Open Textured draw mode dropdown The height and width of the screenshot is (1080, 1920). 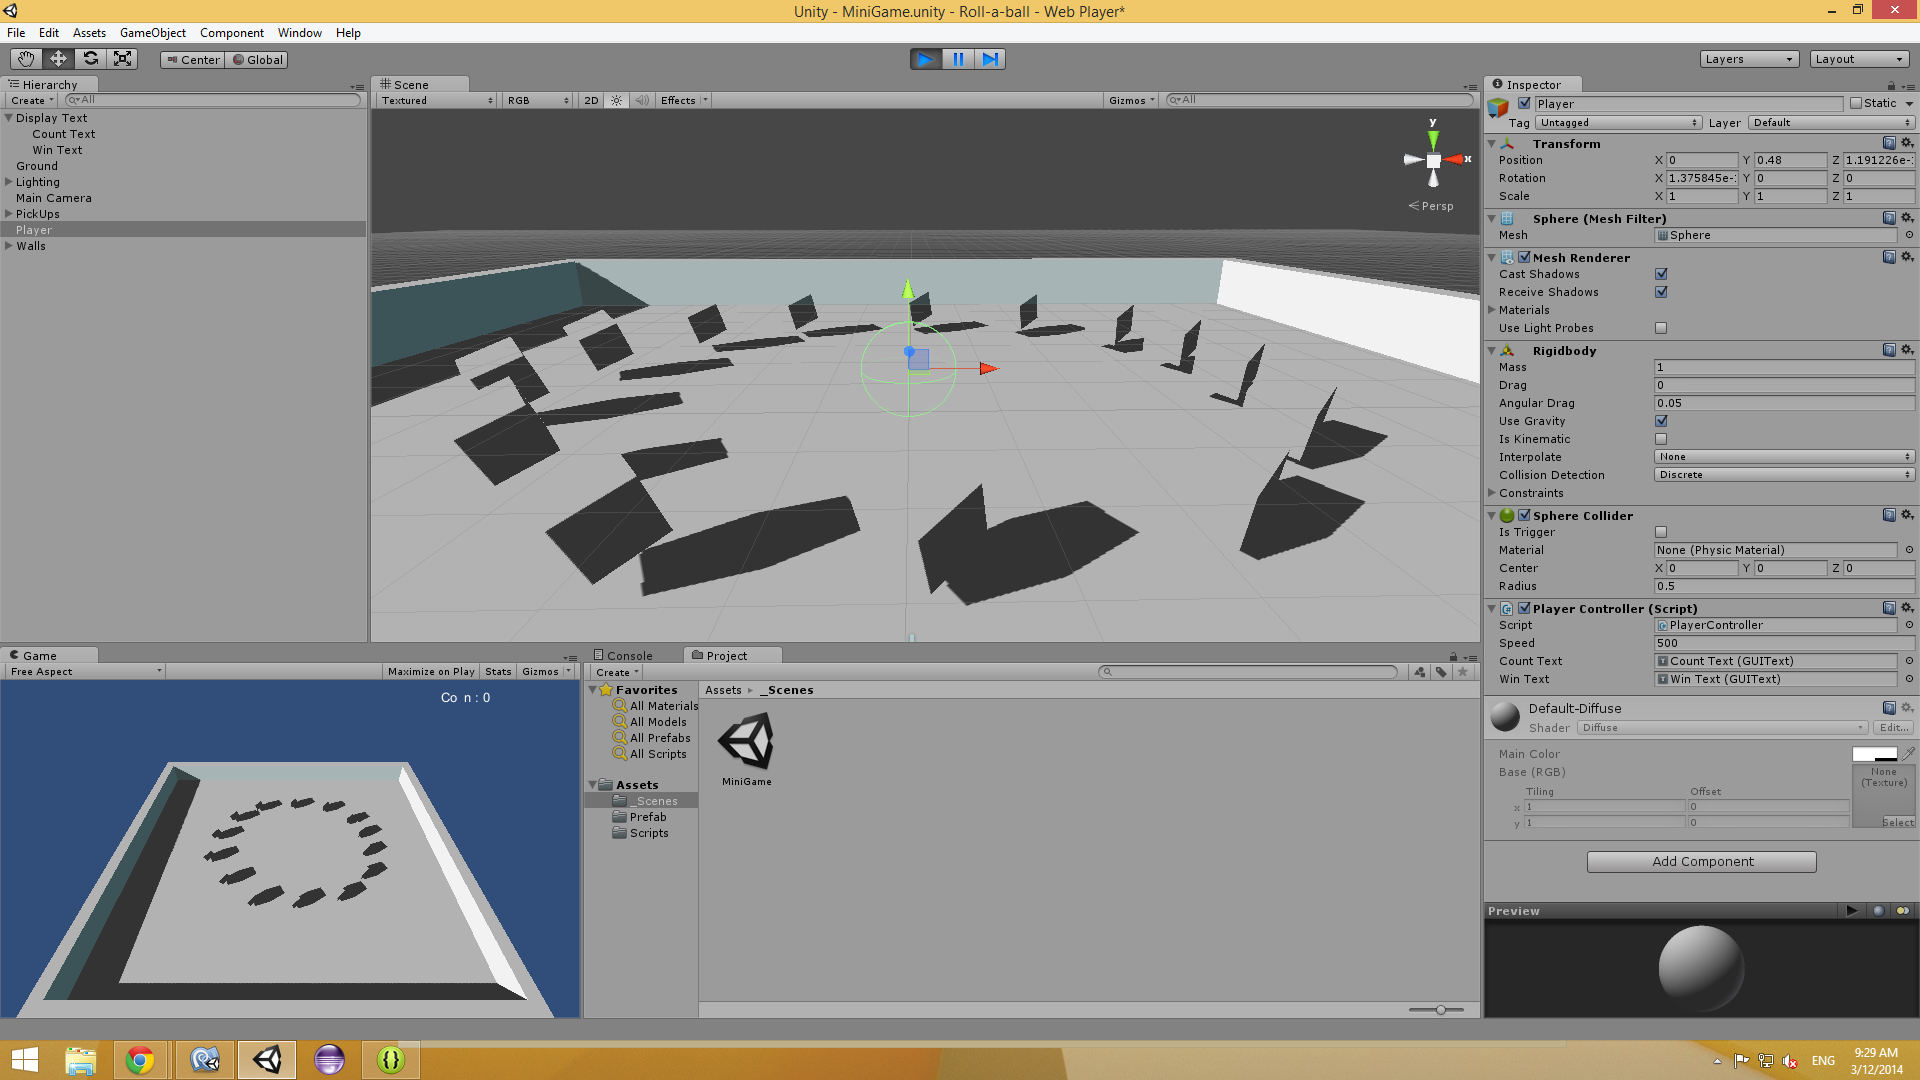click(437, 100)
